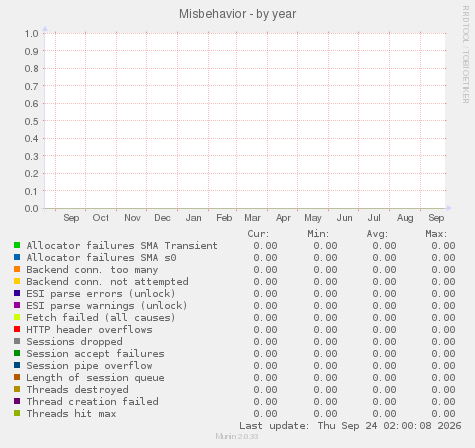Screen dimensions: 475x448
Task: Select the Length of session queue label
Action: pos(95,378)
